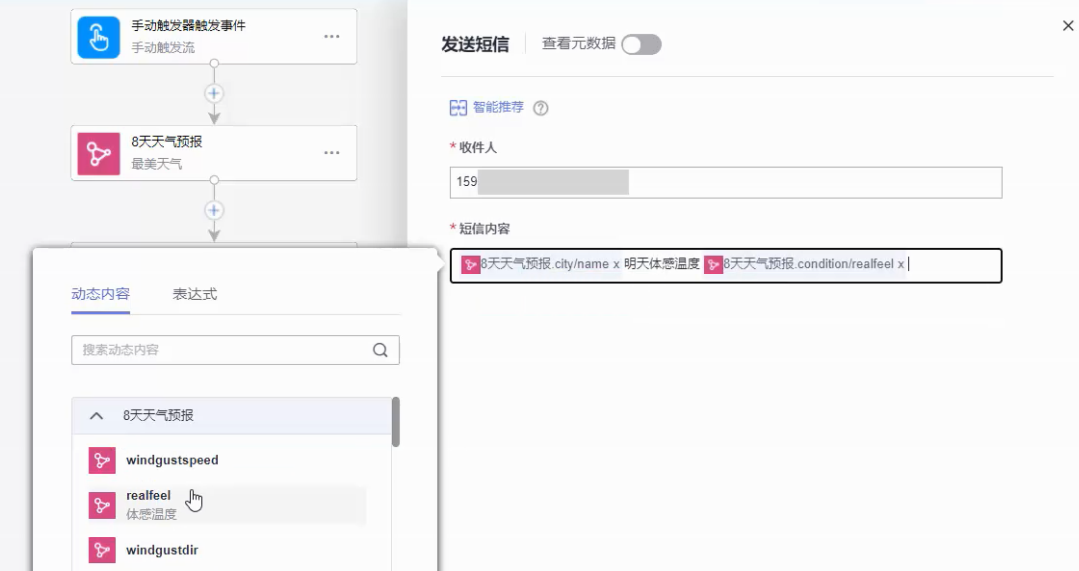Select the realfeel 体感温度 dynamic content

227,506
